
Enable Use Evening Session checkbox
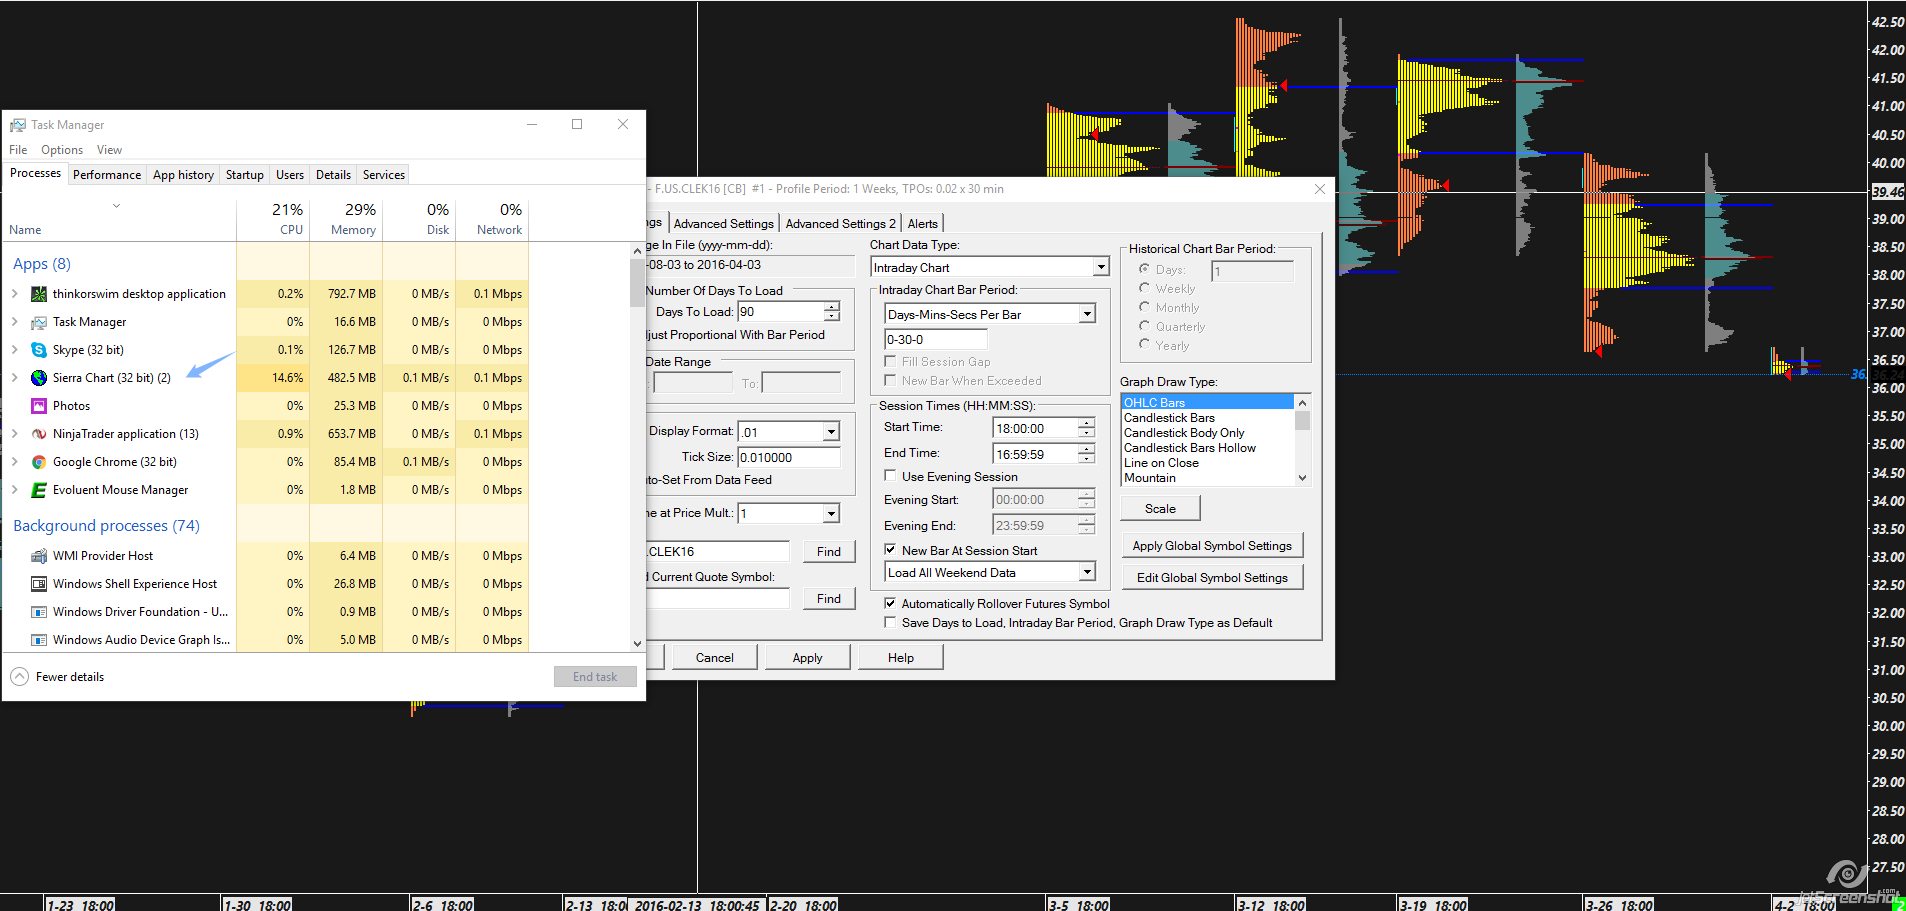(890, 476)
